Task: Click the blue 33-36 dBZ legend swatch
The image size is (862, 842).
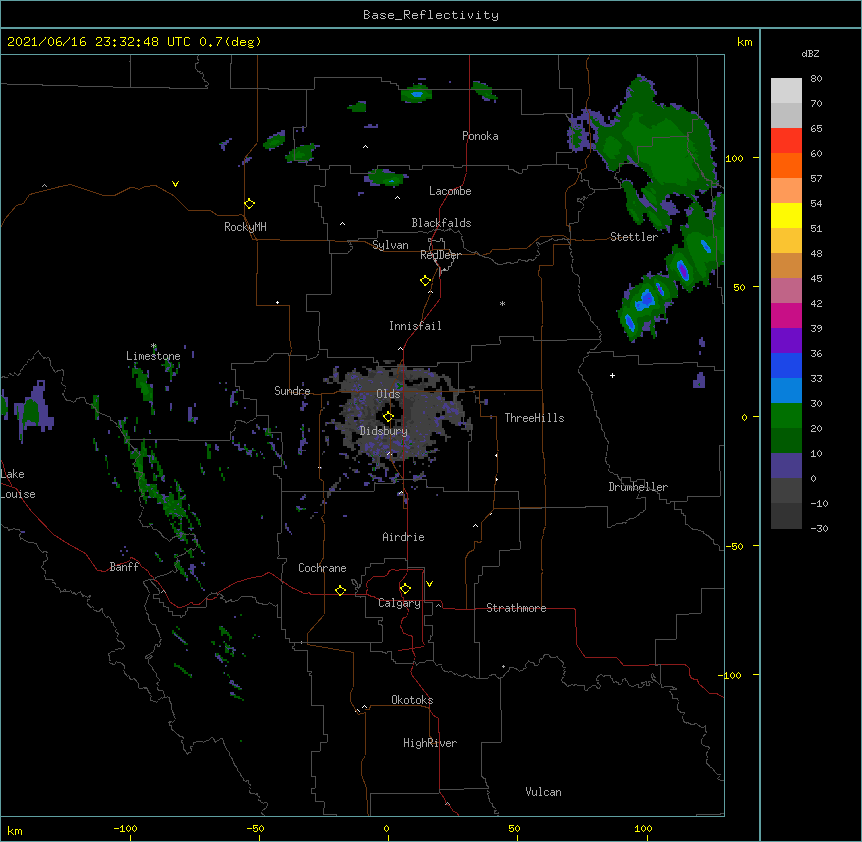Action: 786,365
